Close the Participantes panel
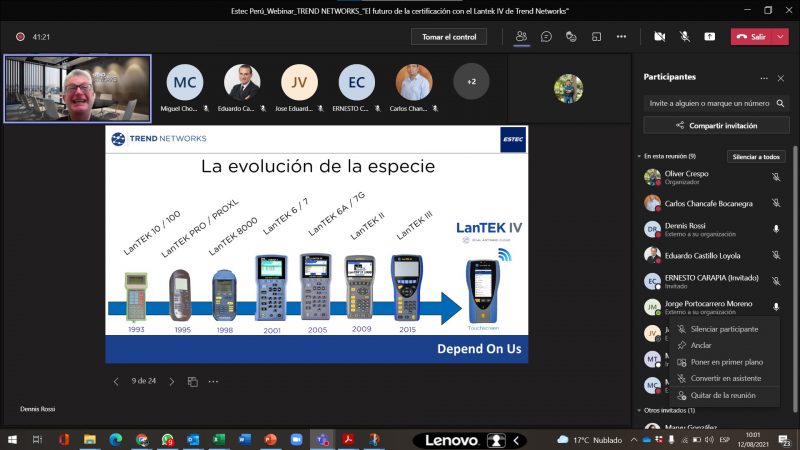Screen dimensions: 800x450 782,77
